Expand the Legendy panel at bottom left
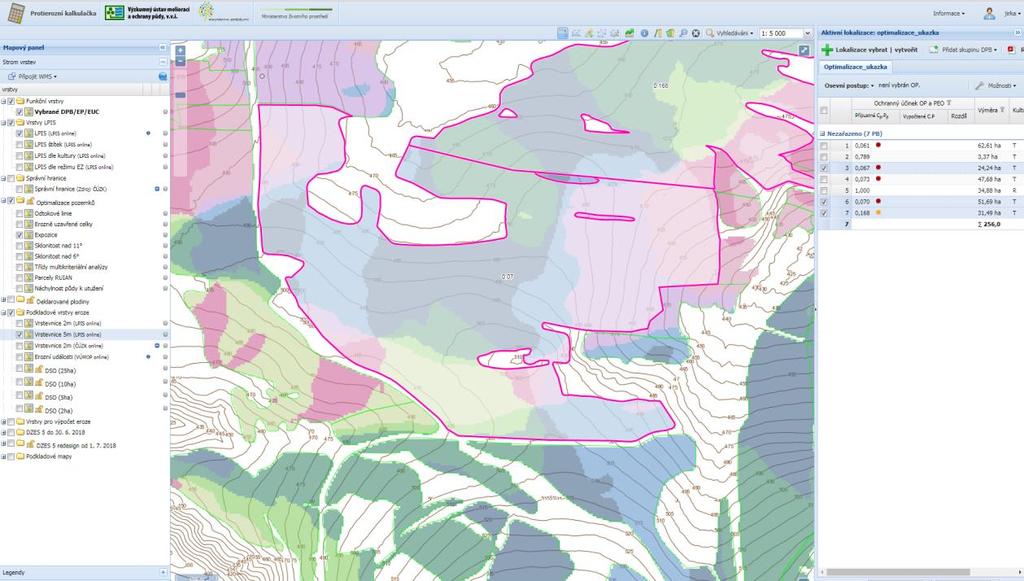This screenshot has height=581, width=1024. 163,572
